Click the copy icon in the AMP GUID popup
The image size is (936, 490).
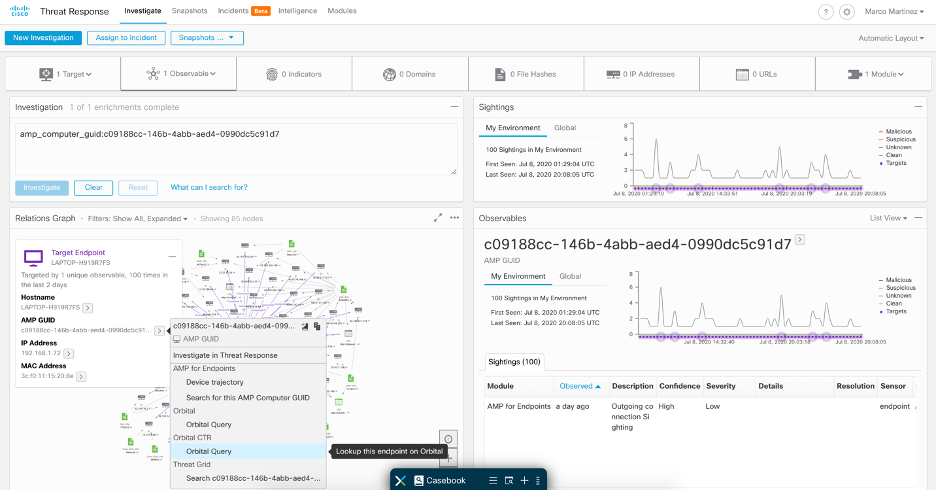pos(316,326)
